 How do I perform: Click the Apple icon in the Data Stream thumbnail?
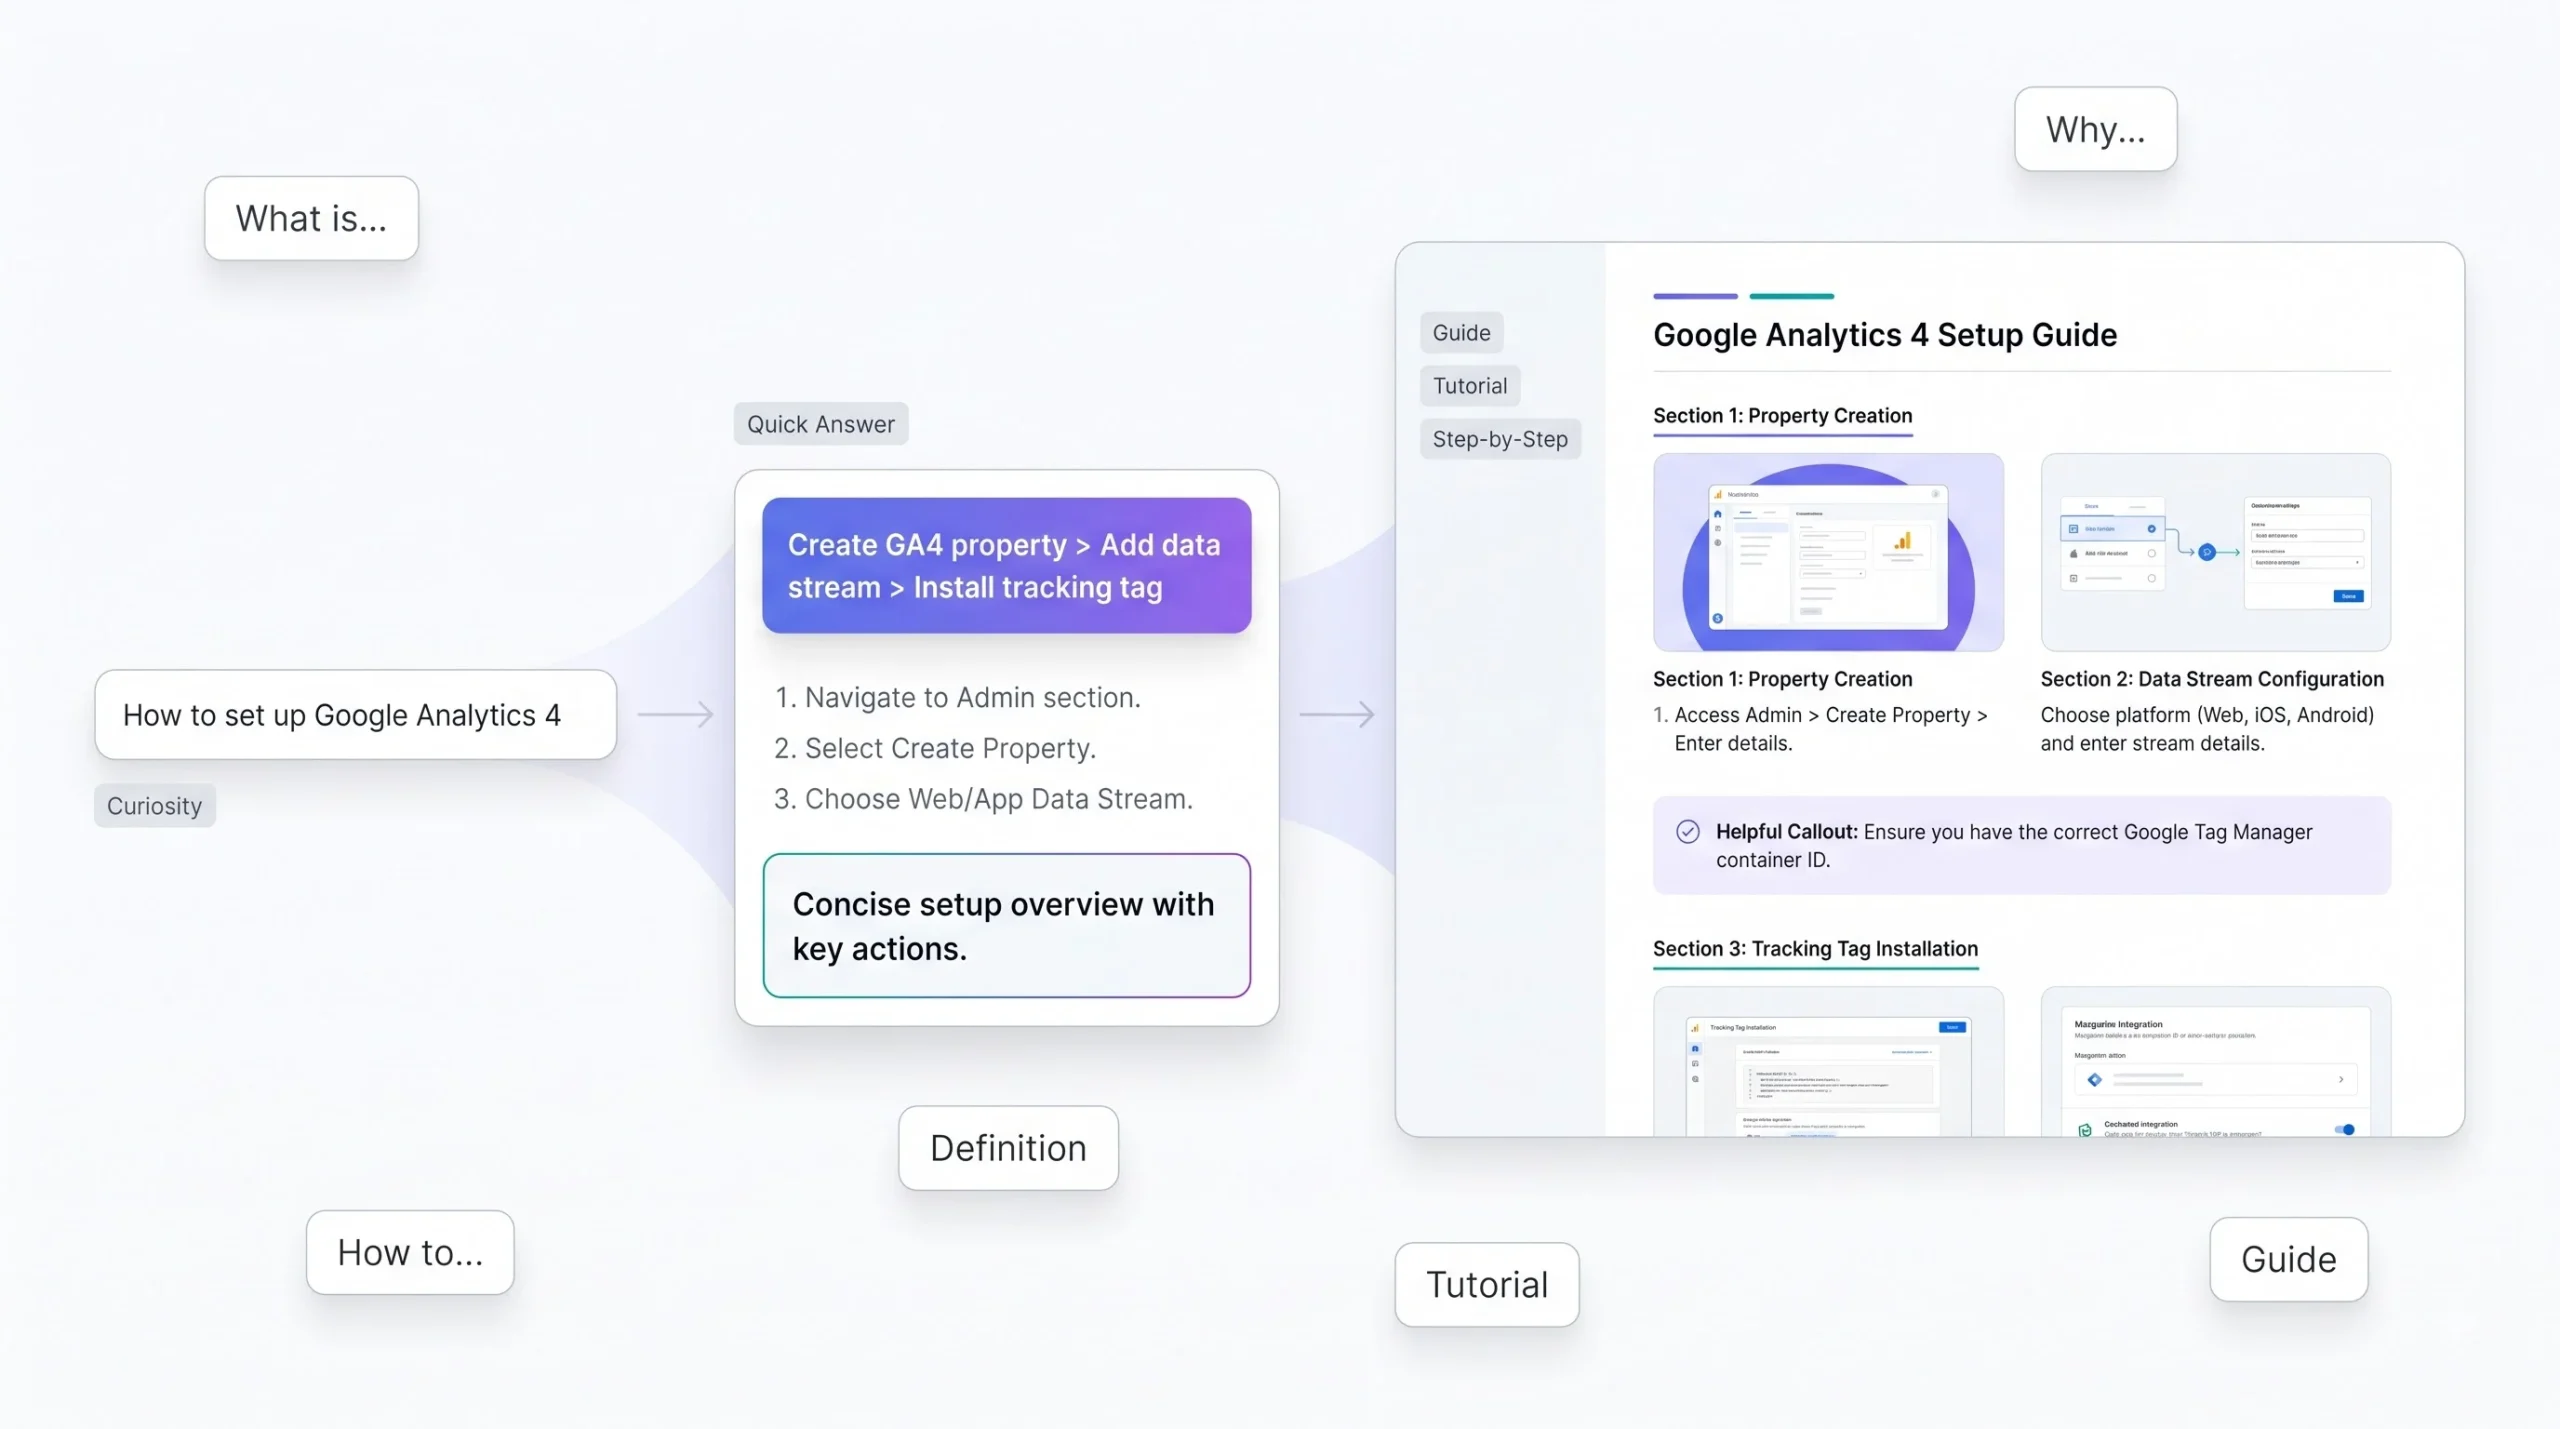click(x=2074, y=553)
